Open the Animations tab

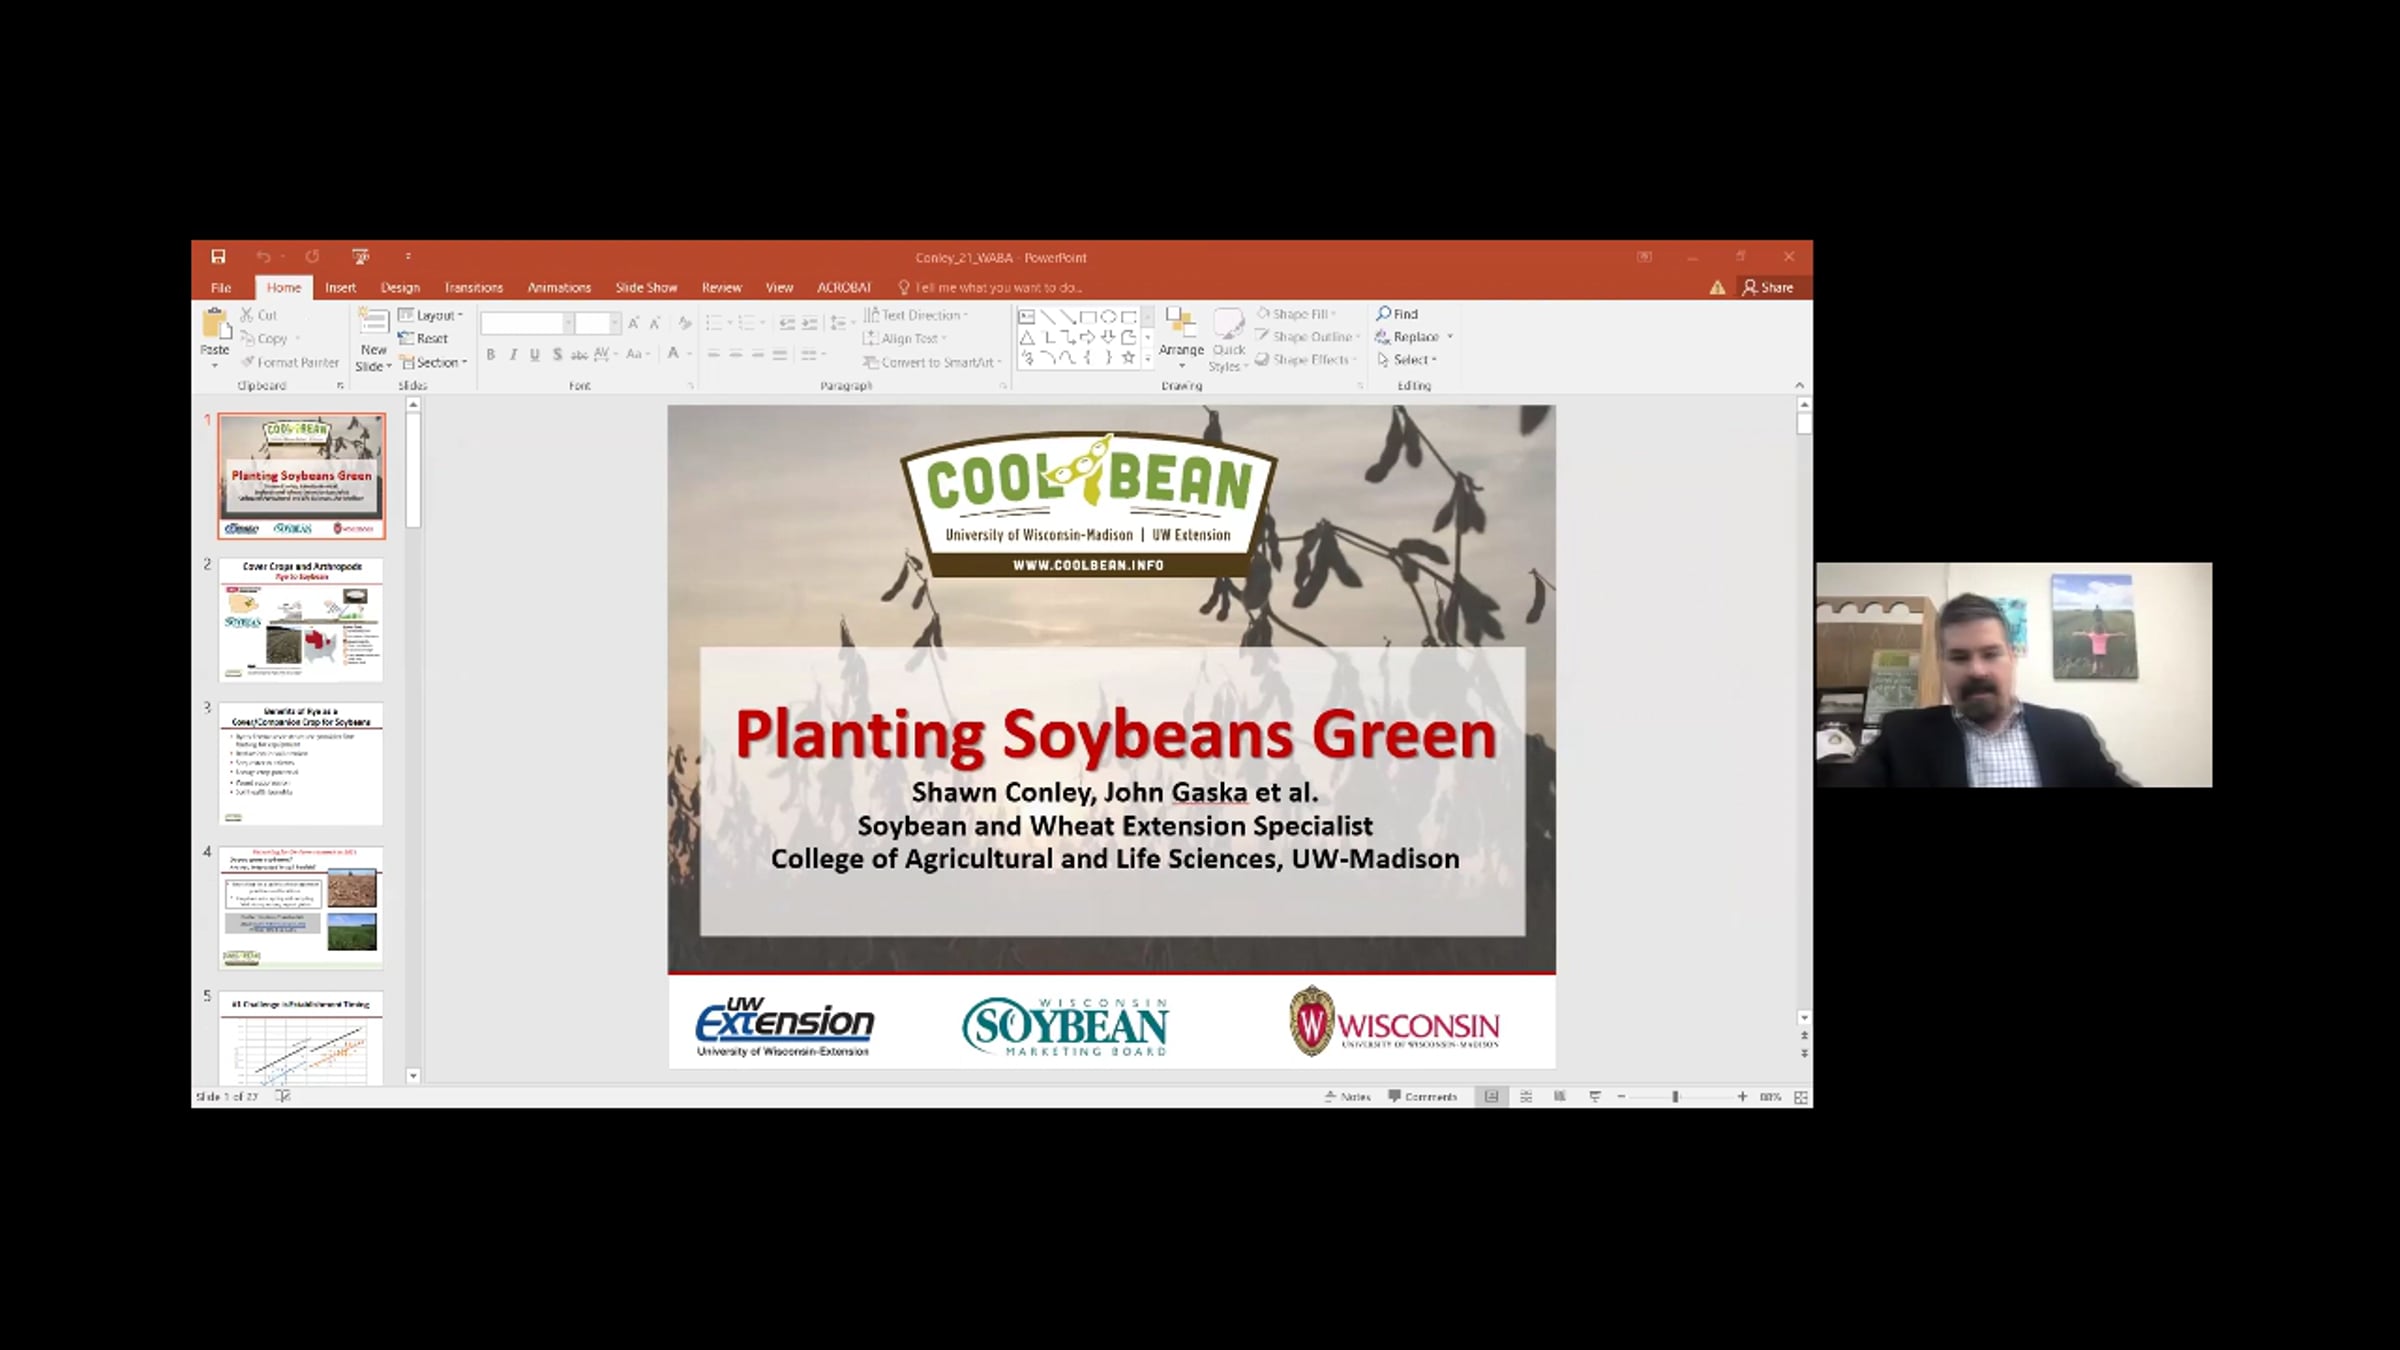tap(559, 287)
